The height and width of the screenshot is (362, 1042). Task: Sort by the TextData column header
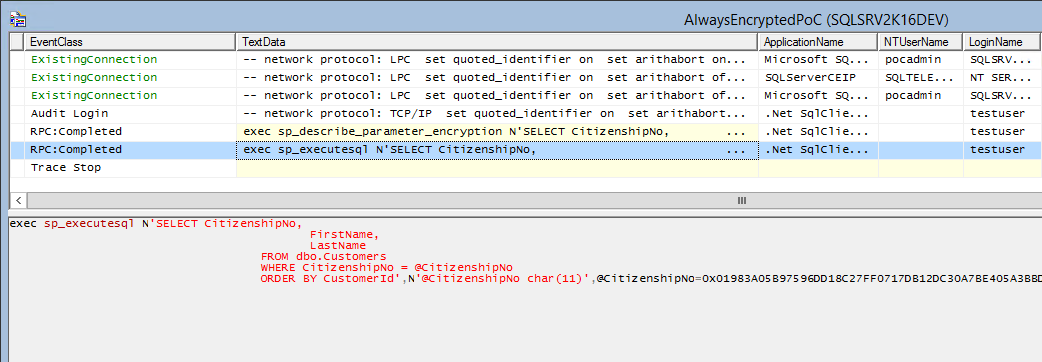coord(497,42)
